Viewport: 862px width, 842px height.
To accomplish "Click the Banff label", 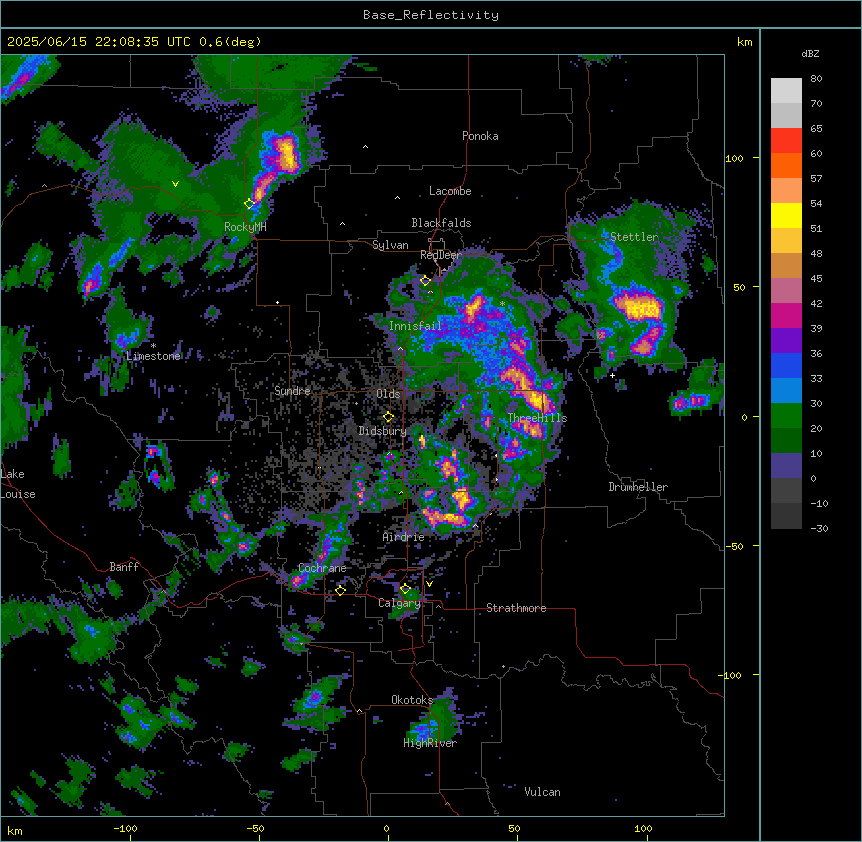I will click(124, 567).
